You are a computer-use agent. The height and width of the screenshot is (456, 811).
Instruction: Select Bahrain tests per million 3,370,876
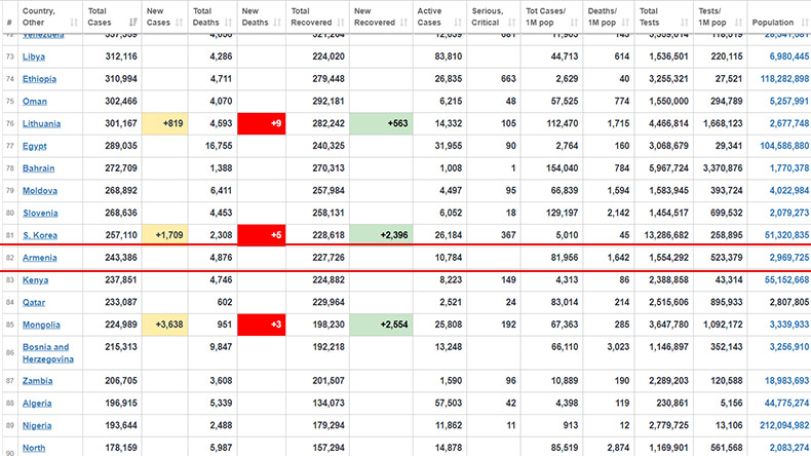pos(723,168)
